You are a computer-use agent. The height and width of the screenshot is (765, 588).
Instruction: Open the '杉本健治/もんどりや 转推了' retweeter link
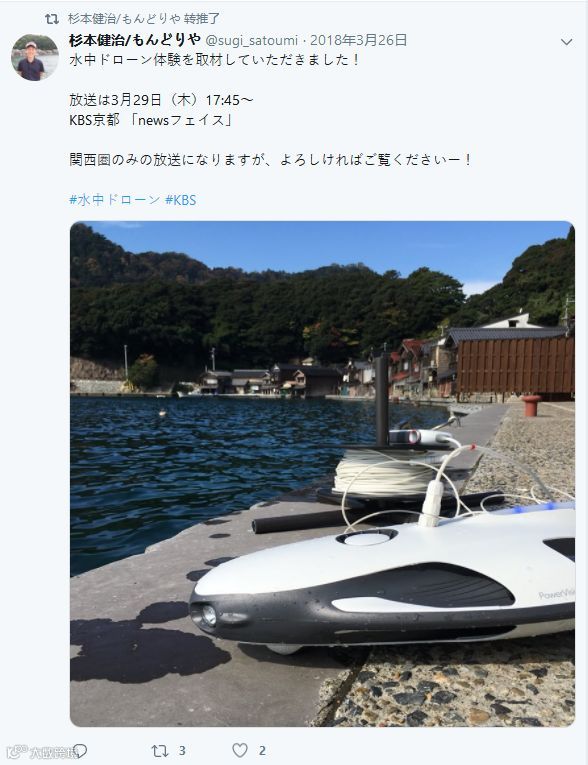click(143, 19)
